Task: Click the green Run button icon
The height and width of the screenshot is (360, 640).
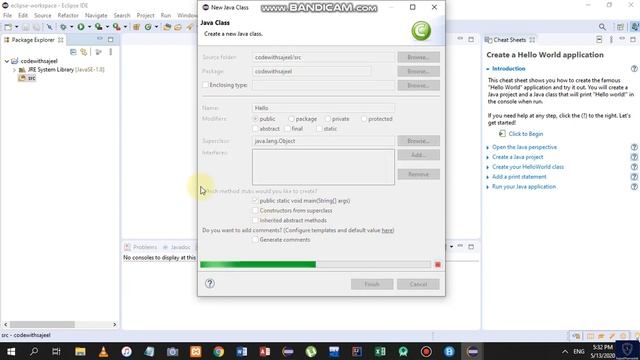Action: click(81, 27)
